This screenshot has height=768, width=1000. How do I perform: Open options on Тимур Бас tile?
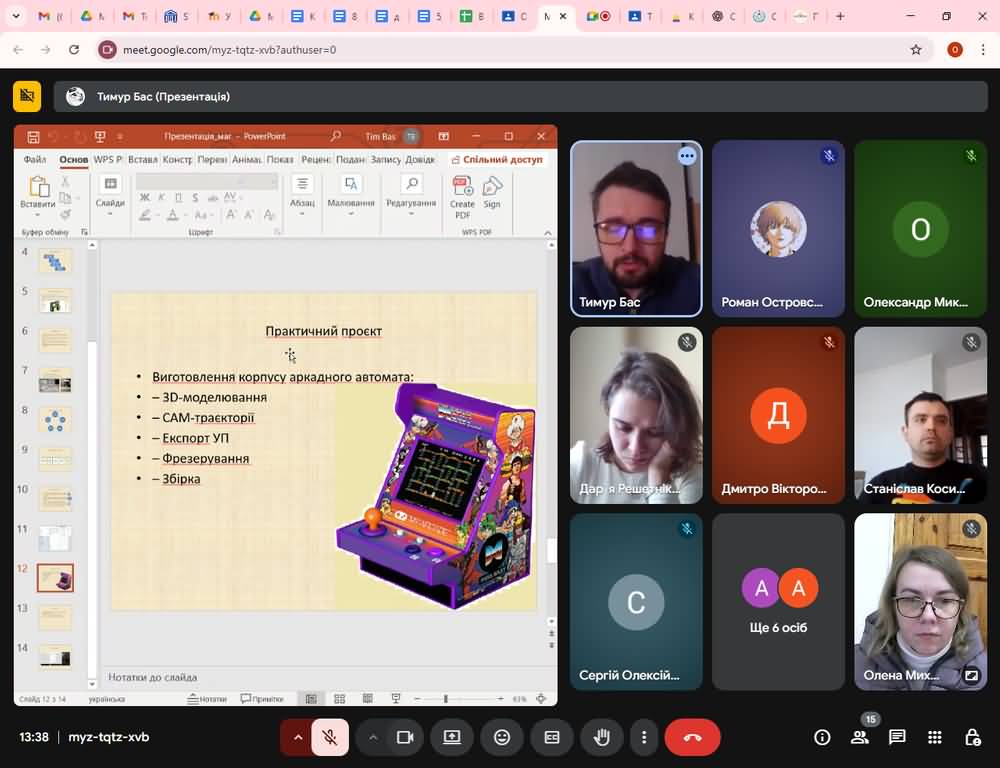(x=686, y=156)
